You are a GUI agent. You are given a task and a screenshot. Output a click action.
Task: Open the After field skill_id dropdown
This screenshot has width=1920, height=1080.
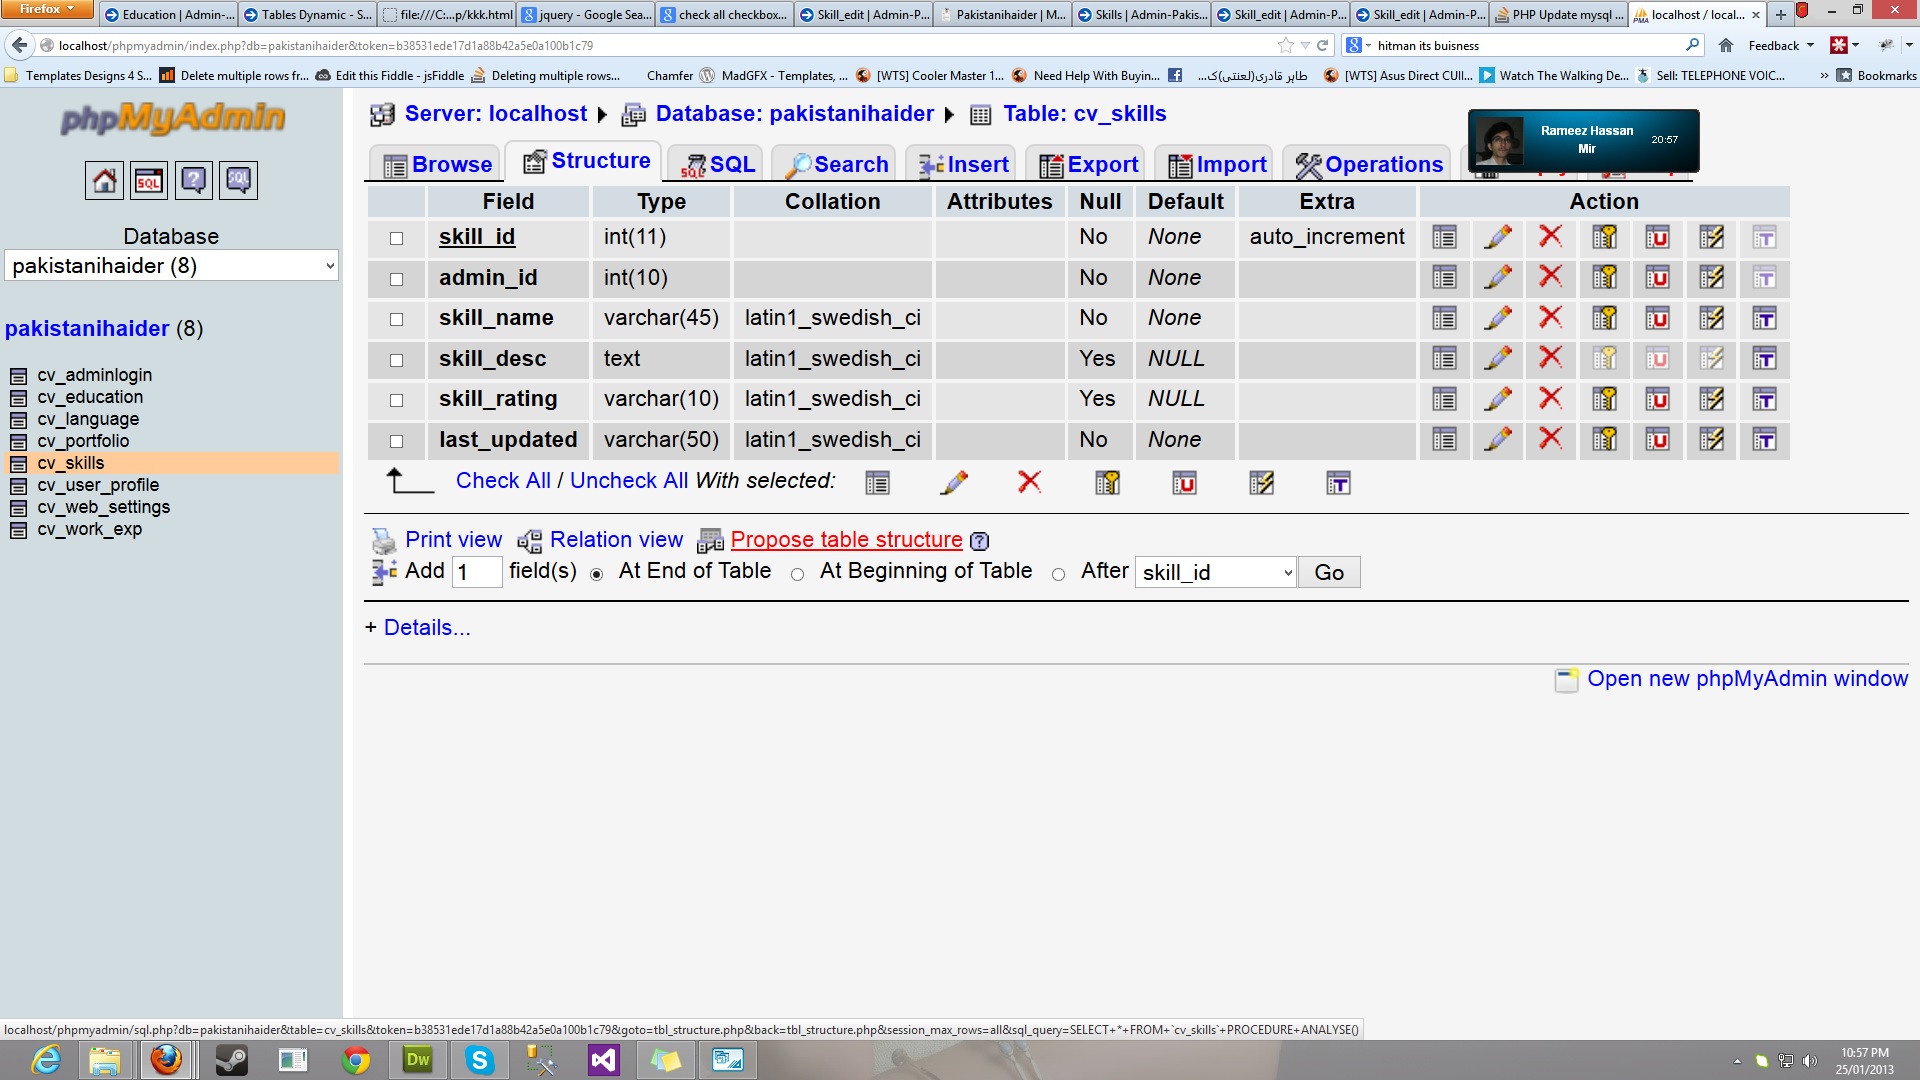[x=1215, y=572]
